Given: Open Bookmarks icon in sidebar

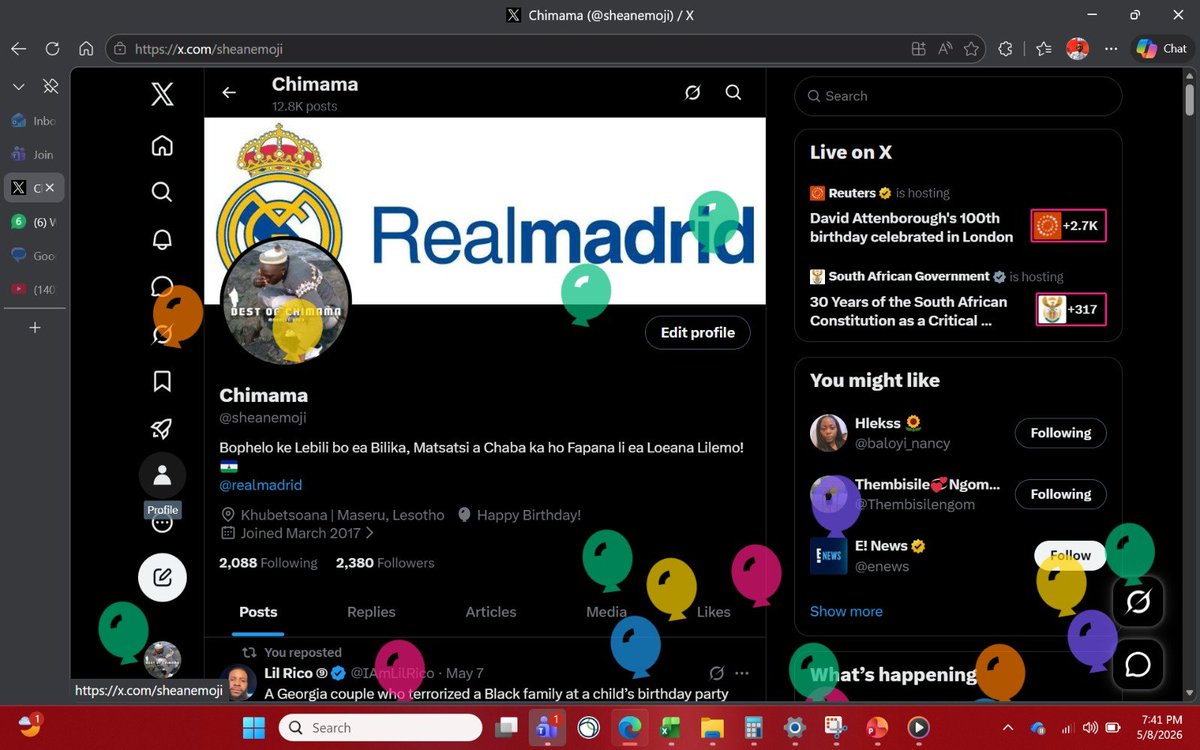Looking at the screenshot, I should click(x=162, y=381).
